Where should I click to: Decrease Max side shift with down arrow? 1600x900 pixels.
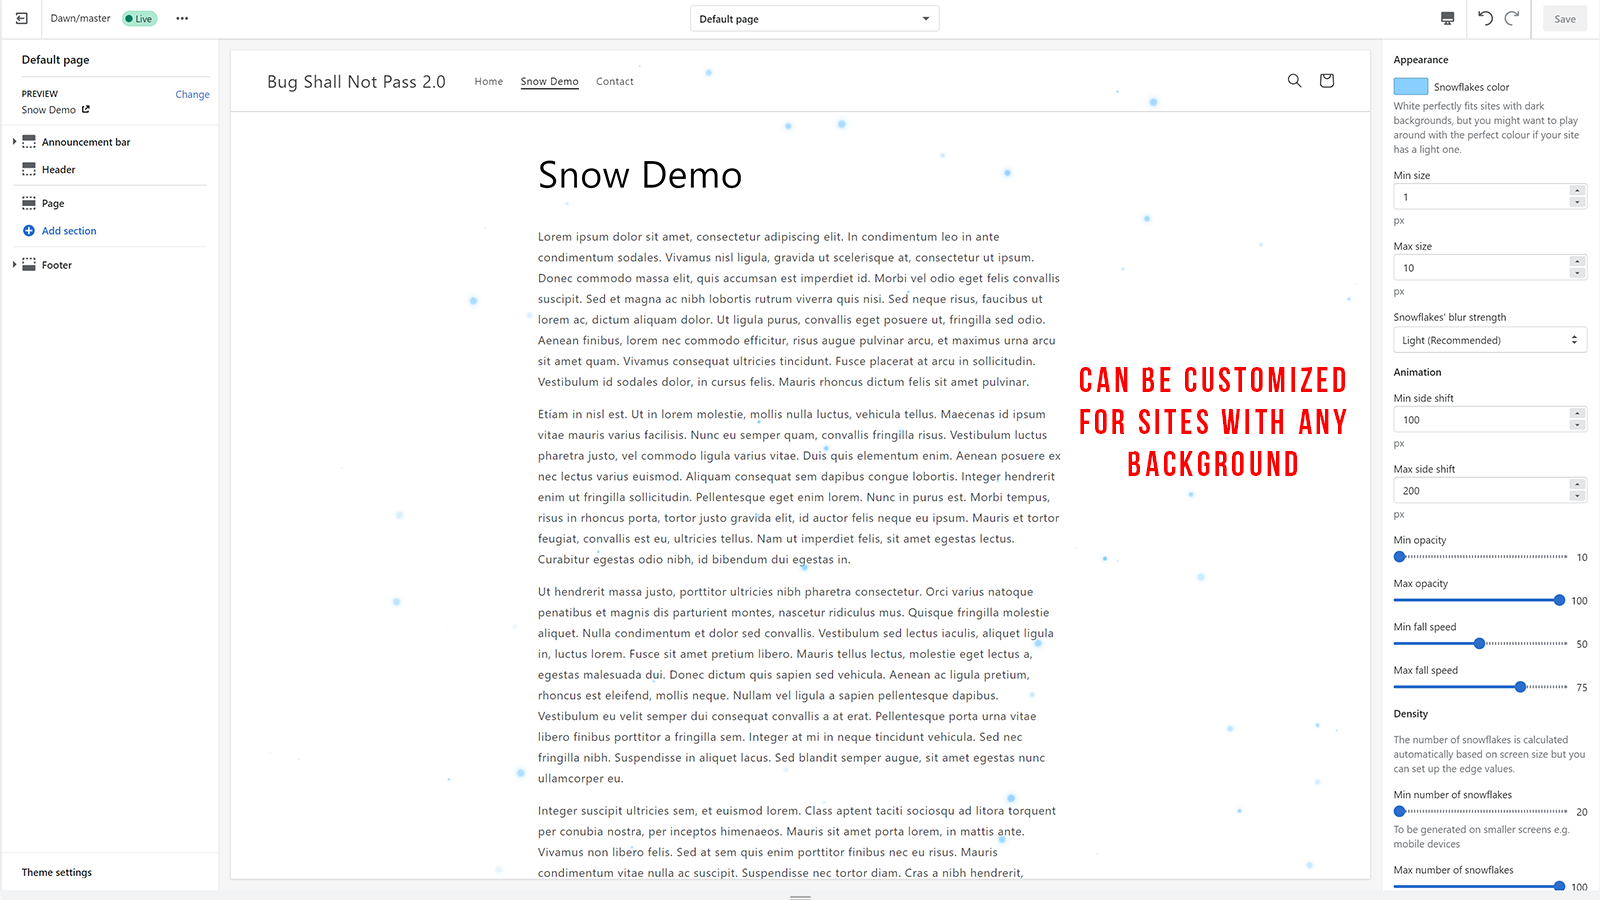coord(1577,497)
